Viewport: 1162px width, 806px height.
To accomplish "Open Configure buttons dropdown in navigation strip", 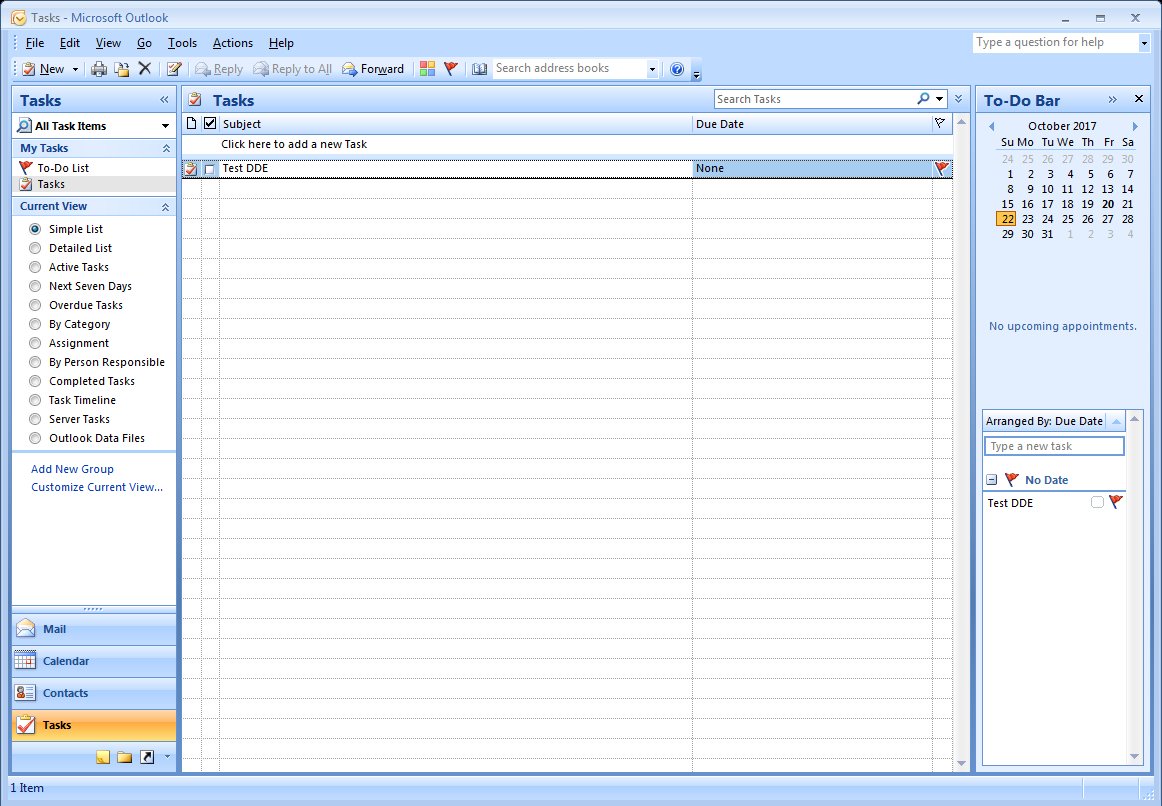I will (167, 756).
